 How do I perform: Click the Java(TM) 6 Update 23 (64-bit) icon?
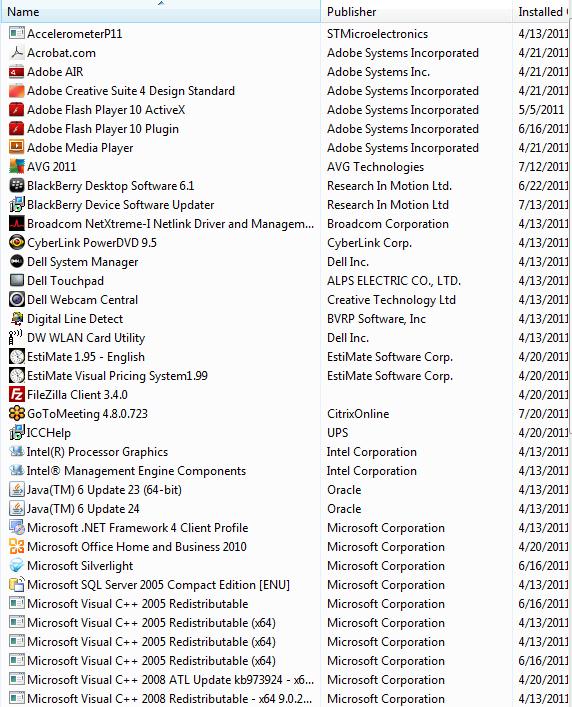(x=17, y=489)
